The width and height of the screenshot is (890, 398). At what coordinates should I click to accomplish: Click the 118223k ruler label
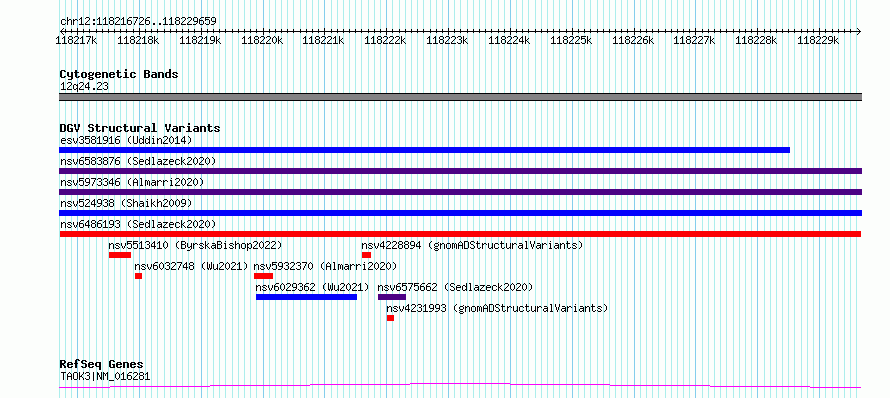(447, 40)
